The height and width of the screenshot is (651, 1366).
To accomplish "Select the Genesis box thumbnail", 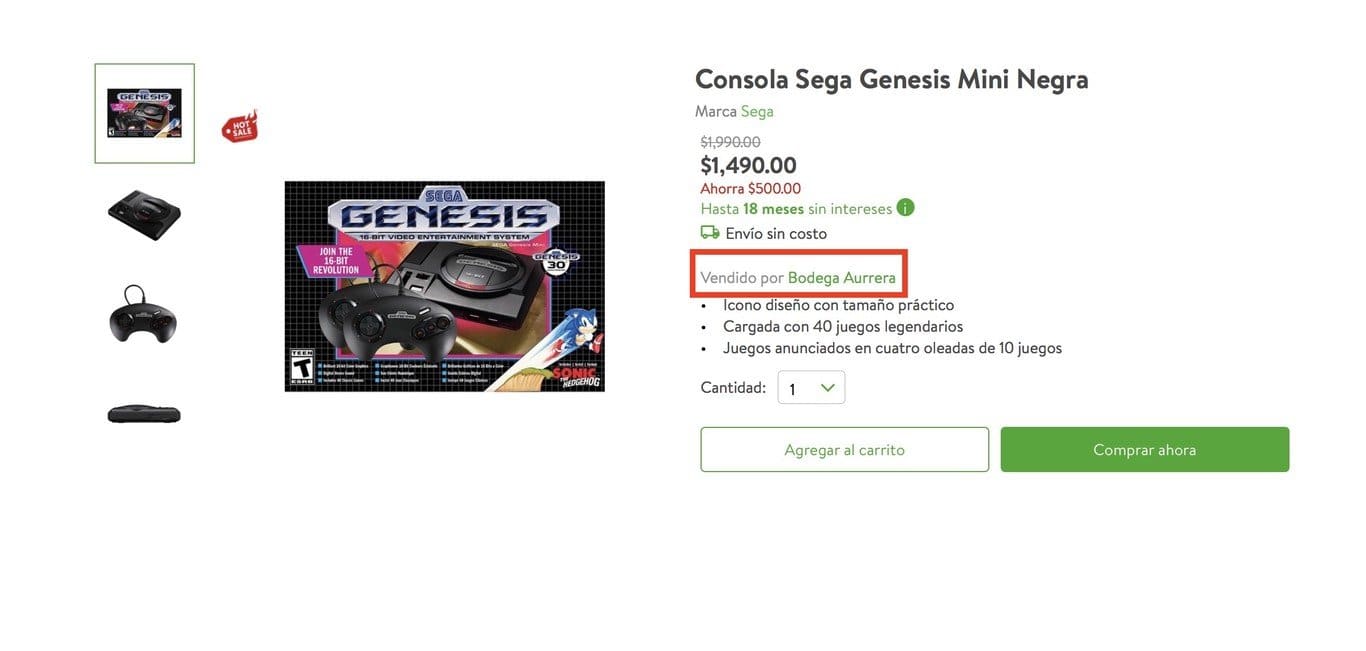I will 145,113.
